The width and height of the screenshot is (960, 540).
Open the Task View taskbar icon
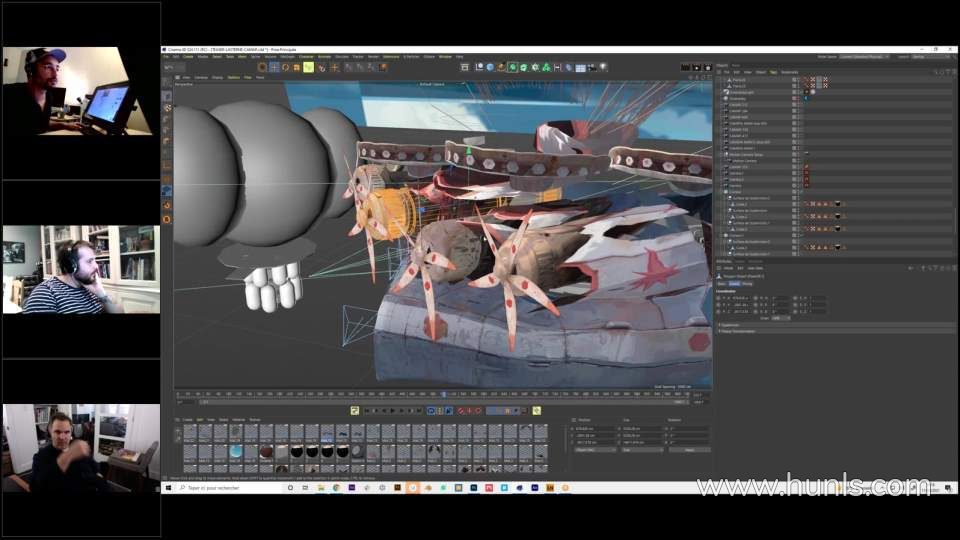click(x=305, y=488)
